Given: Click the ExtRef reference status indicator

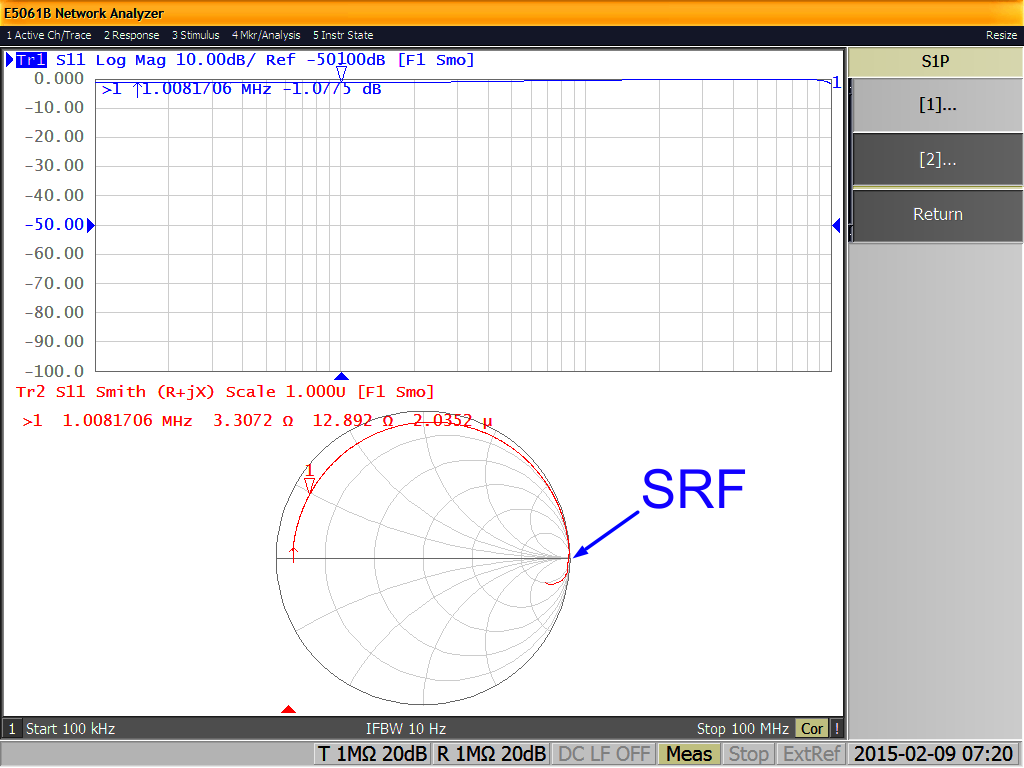Looking at the screenshot, I should [x=810, y=753].
